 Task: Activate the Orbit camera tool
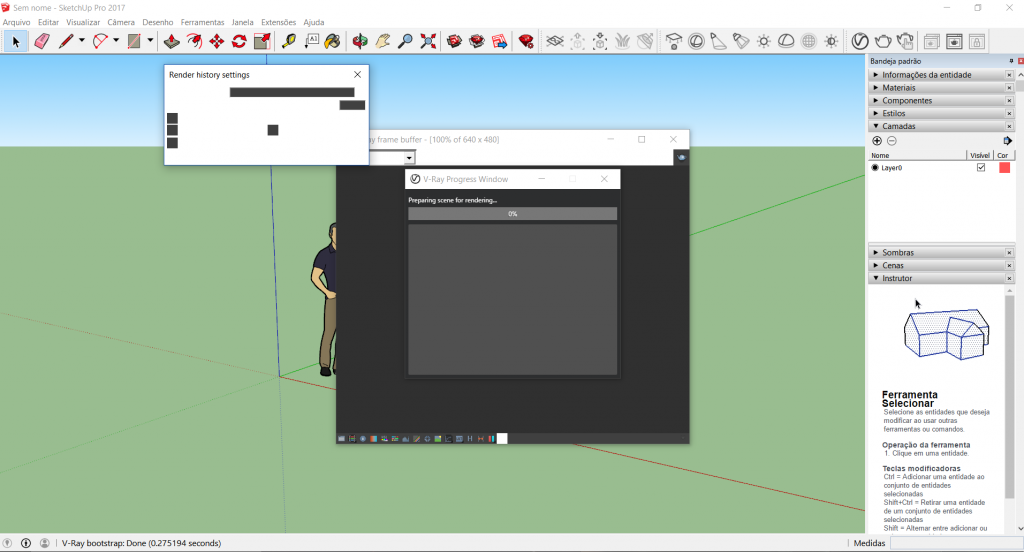tap(360, 42)
